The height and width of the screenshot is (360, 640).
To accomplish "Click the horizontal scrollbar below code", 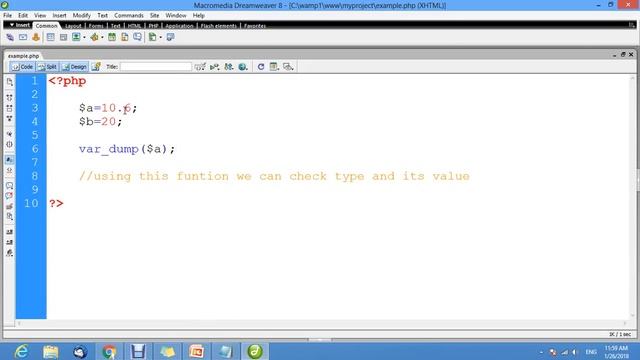I will 322,323.
